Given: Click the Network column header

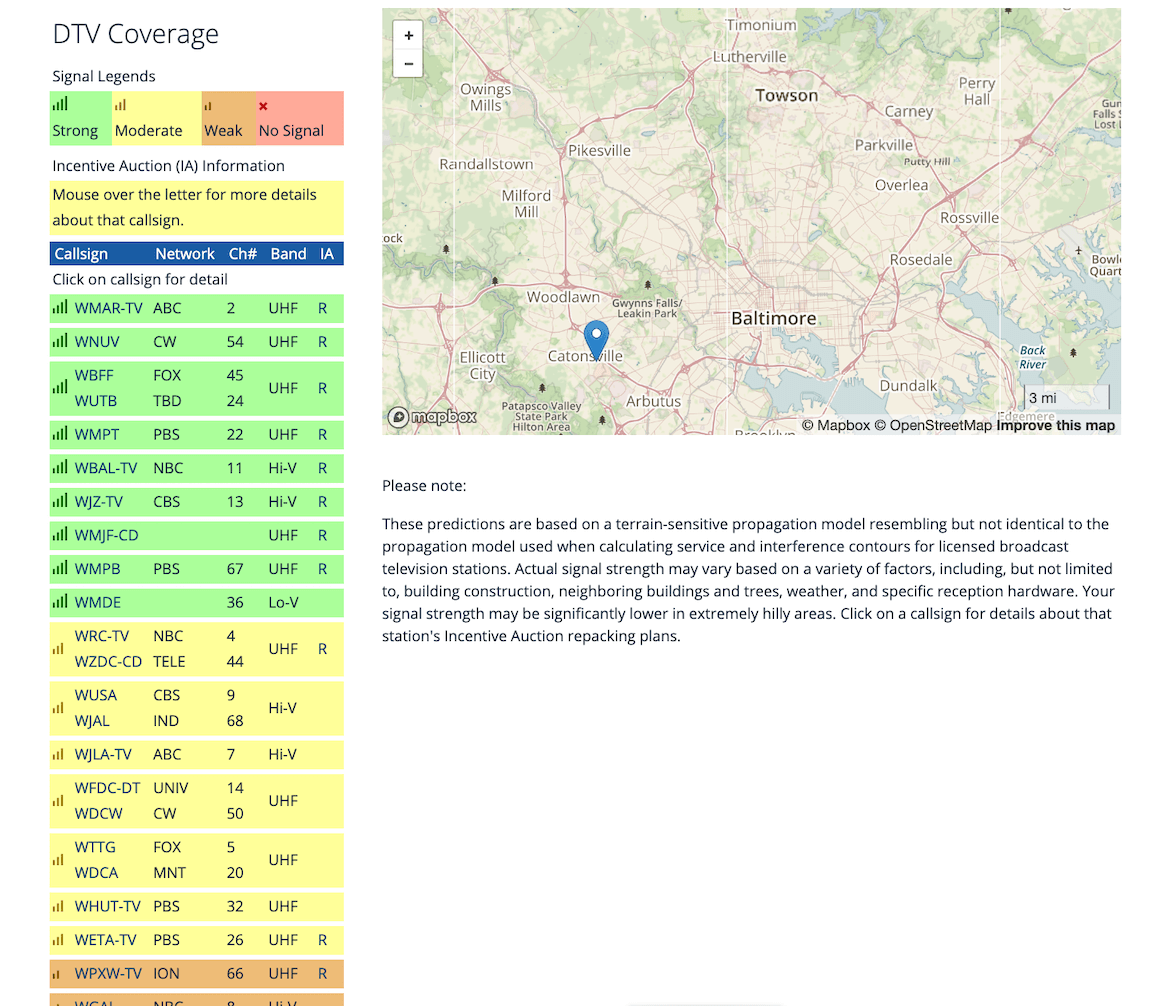Looking at the screenshot, I should click(x=185, y=254).
